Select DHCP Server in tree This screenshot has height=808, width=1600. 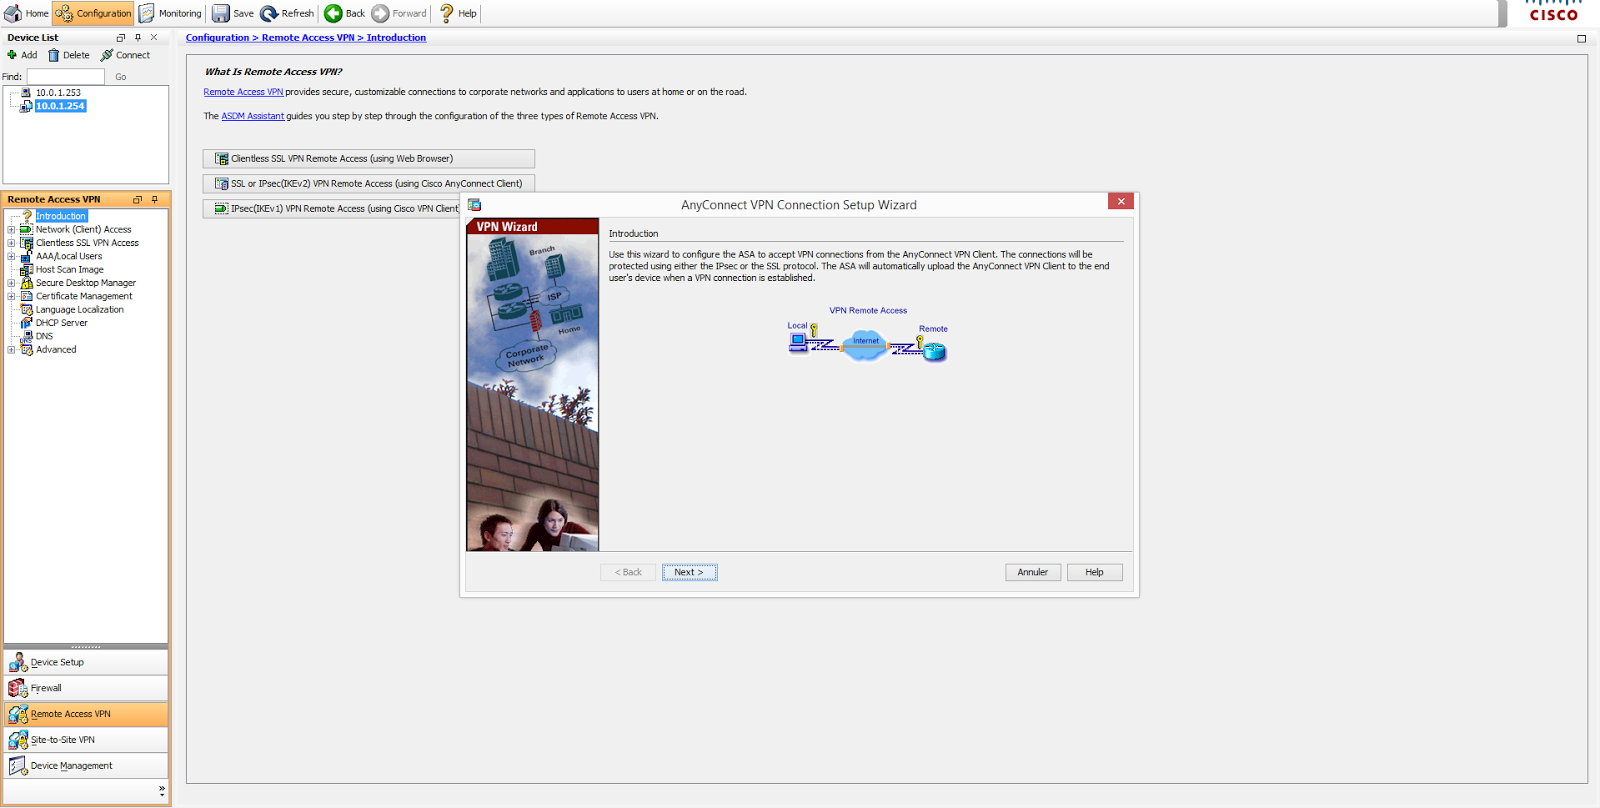tap(61, 323)
